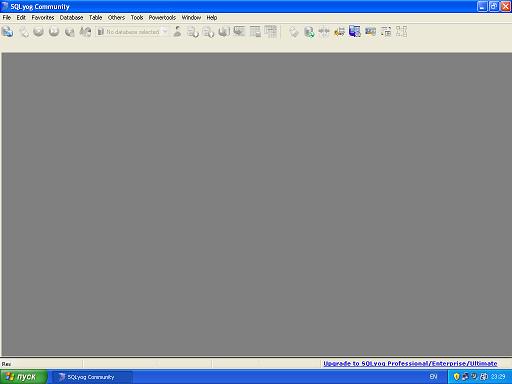Click the yellow arrow import data icon
The image size is (512, 384).
pyautogui.click(x=339, y=32)
